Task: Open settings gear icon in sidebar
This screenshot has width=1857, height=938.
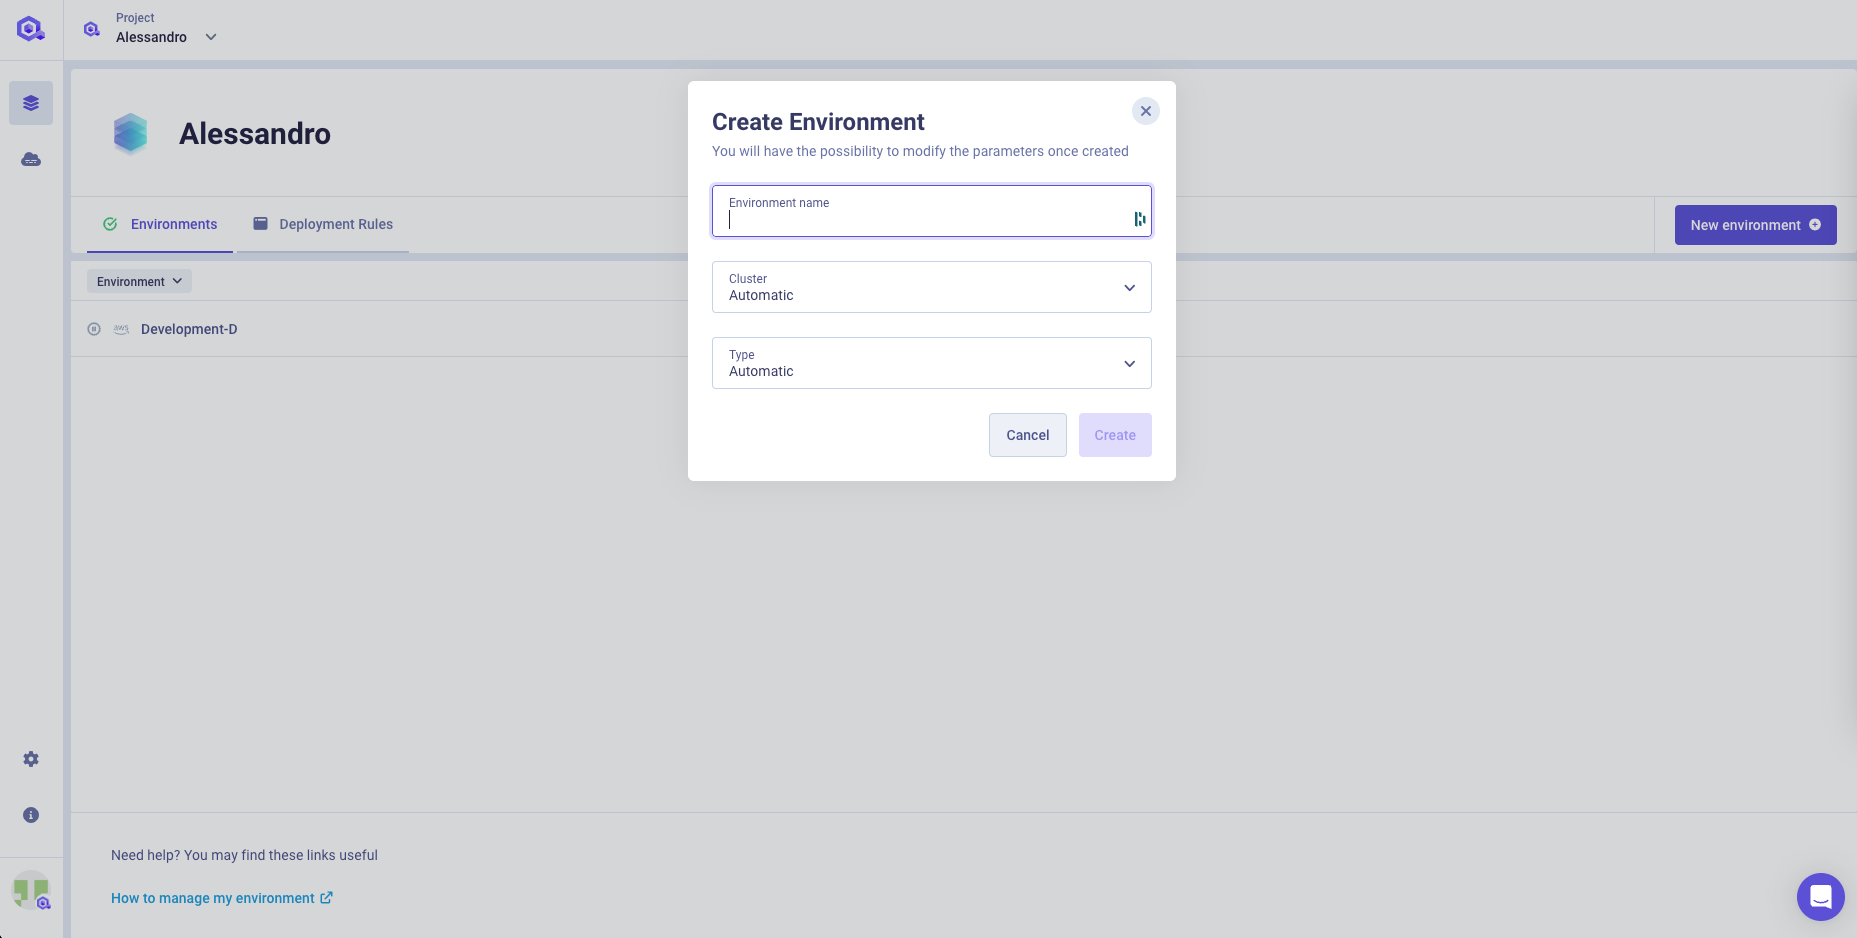Action: [31, 759]
